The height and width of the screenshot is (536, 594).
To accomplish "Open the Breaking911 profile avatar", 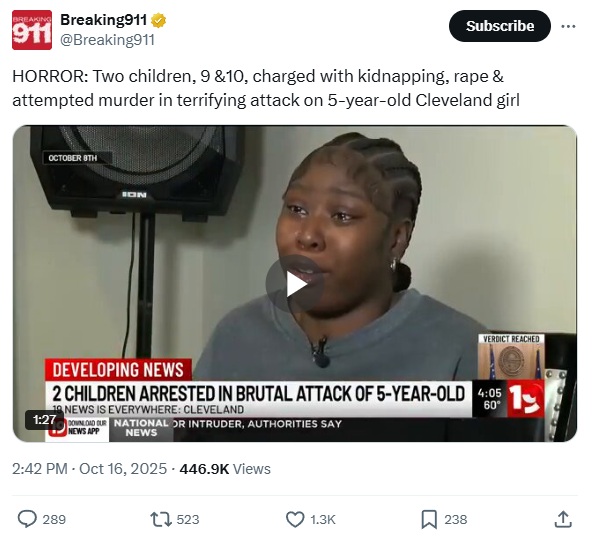I will [x=32, y=30].
